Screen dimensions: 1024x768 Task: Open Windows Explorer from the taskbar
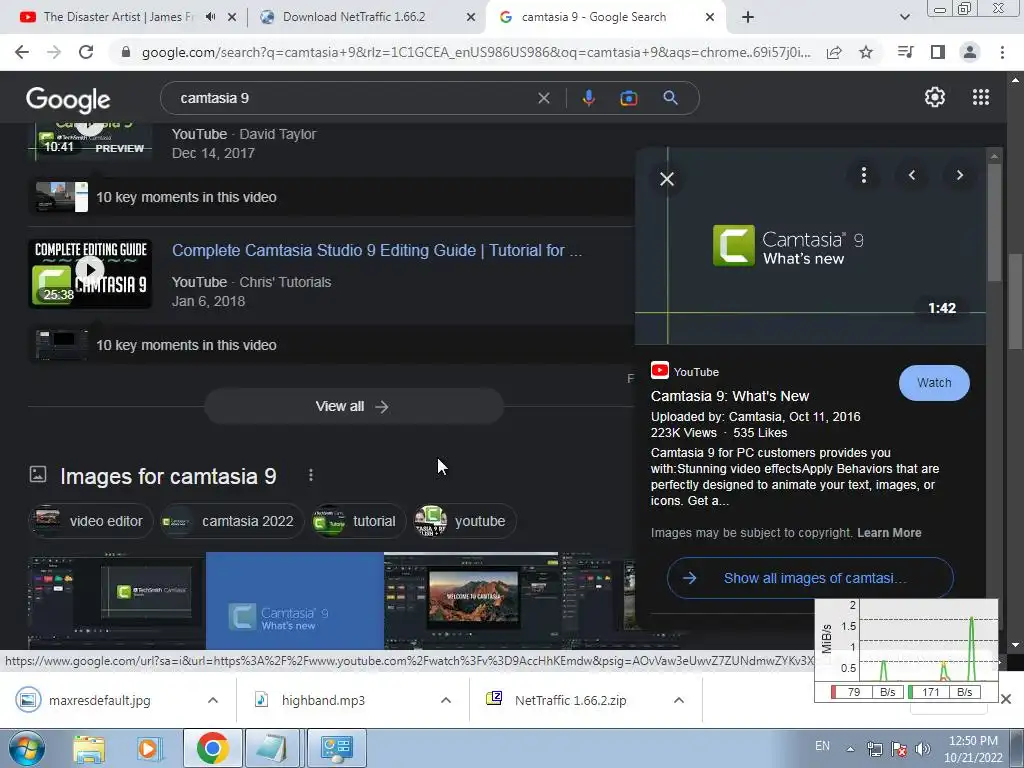click(x=89, y=748)
